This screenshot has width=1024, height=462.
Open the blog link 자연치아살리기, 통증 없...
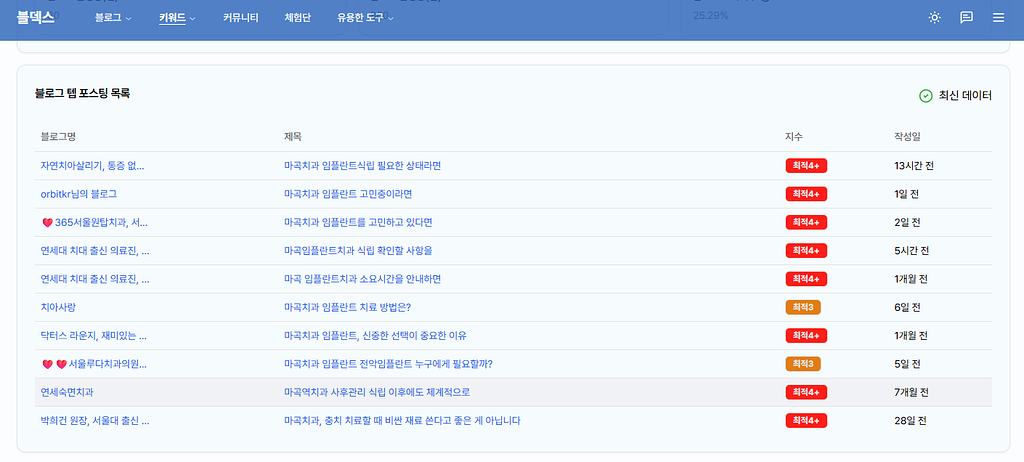click(99, 166)
